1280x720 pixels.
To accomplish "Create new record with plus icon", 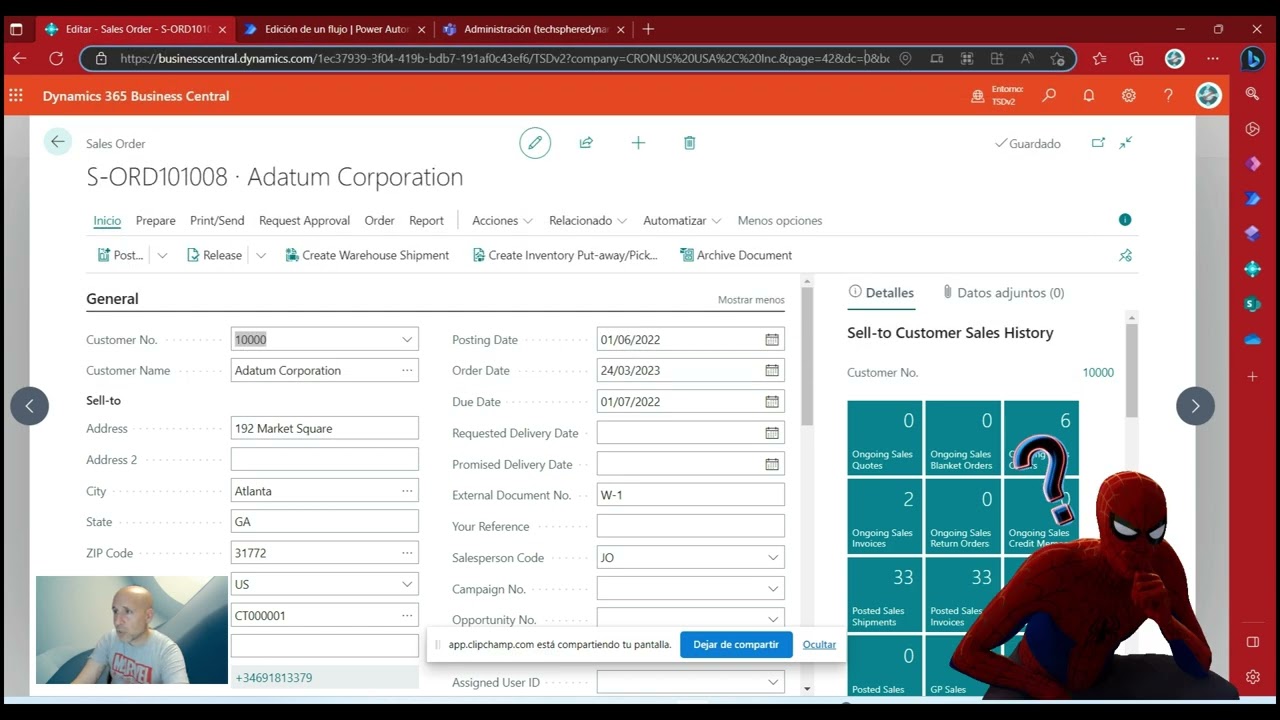I will [x=638, y=143].
